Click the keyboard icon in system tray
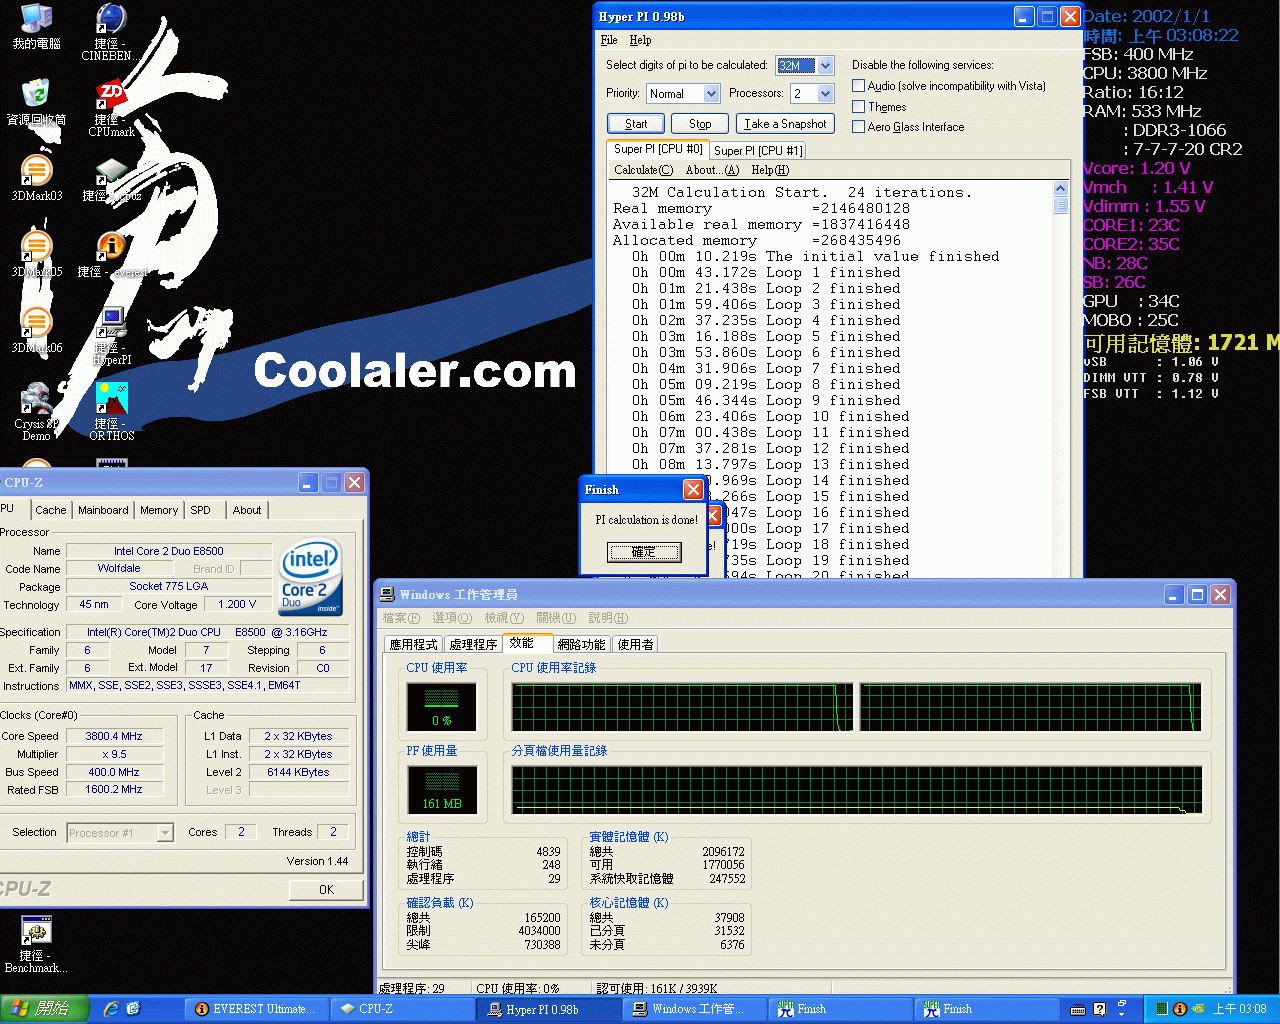This screenshot has height=1024, width=1280. pyautogui.click(x=1078, y=1009)
